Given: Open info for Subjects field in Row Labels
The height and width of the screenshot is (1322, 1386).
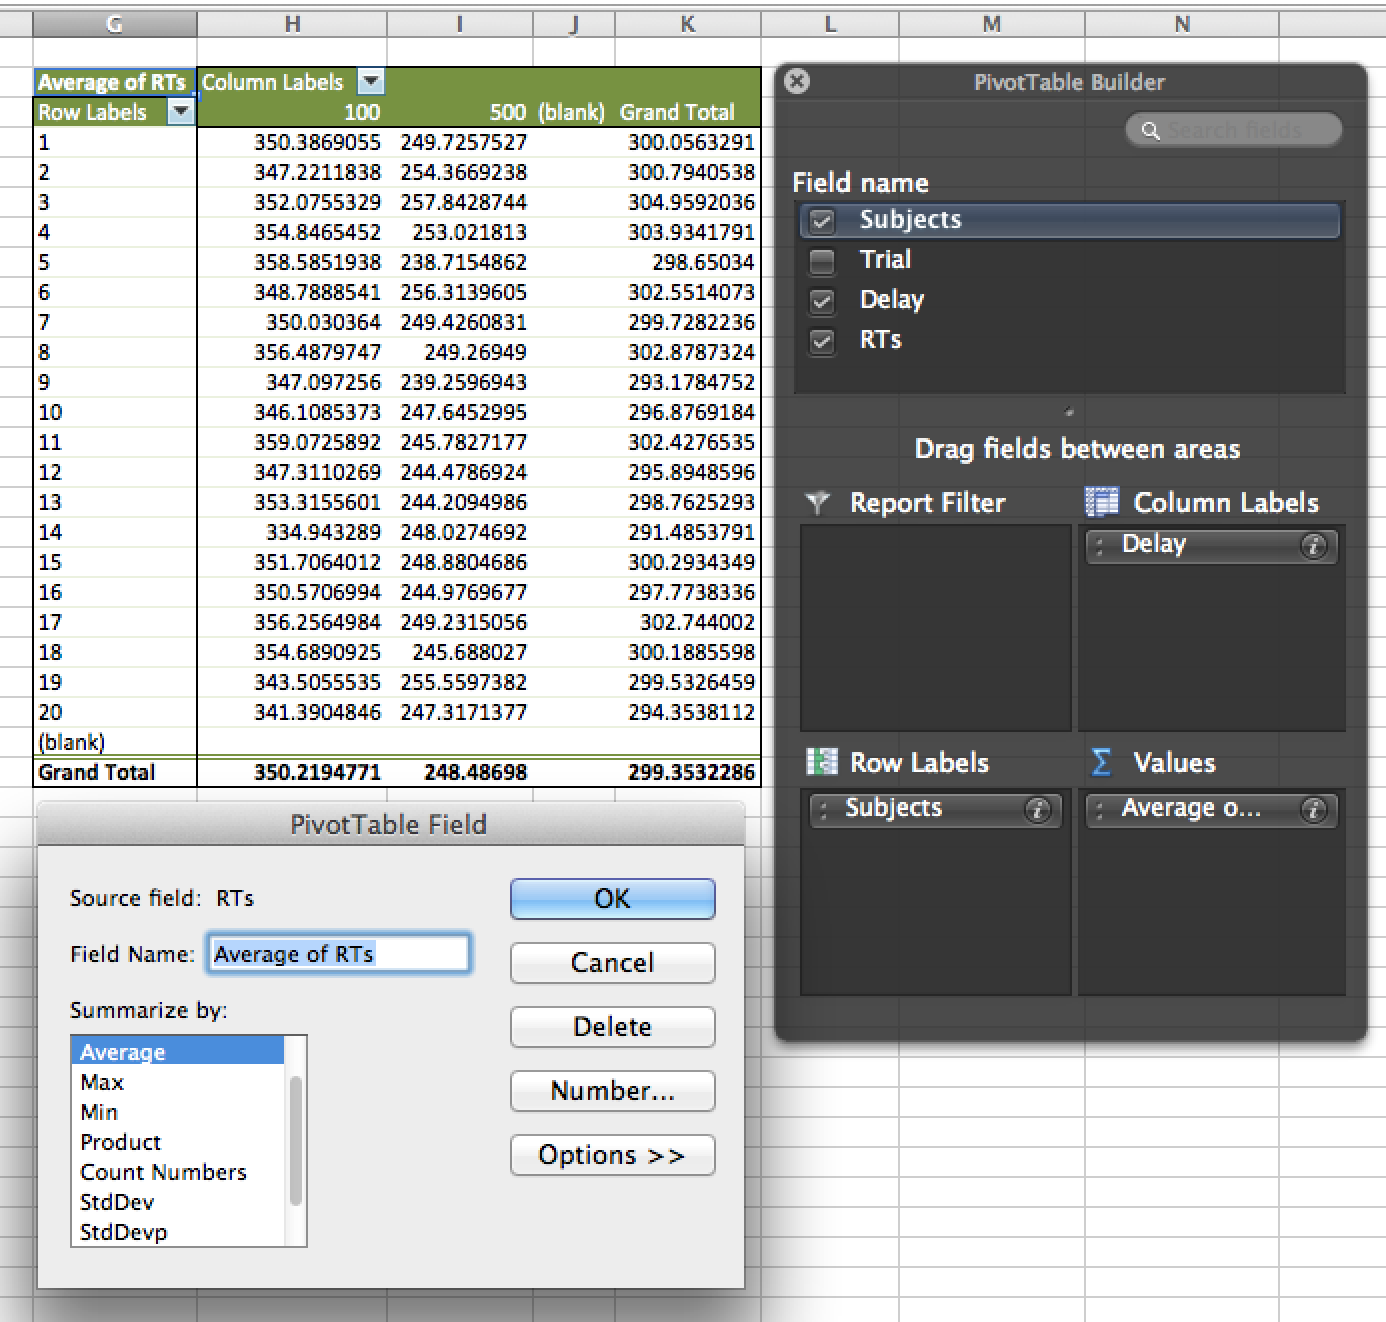Looking at the screenshot, I should coord(1037,810).
